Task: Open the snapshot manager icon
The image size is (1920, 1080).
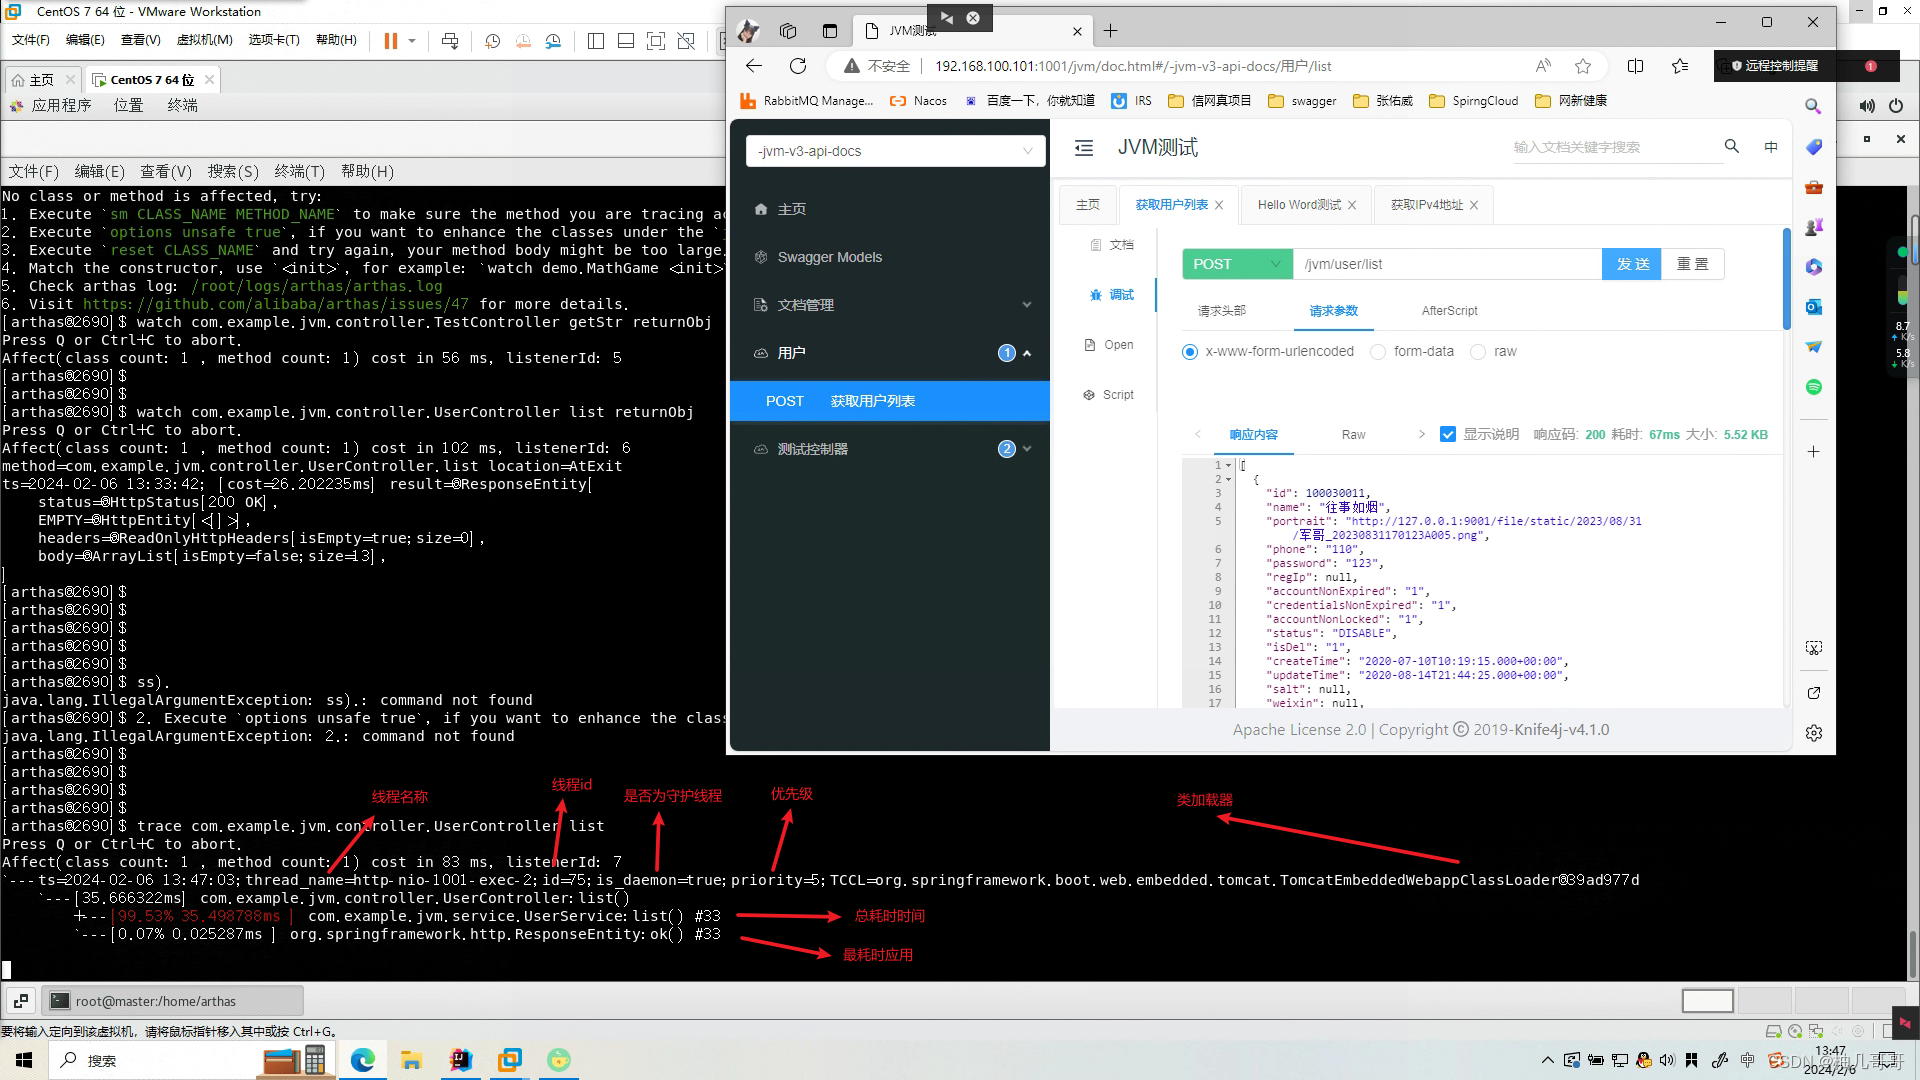Action: click(553, 41)
